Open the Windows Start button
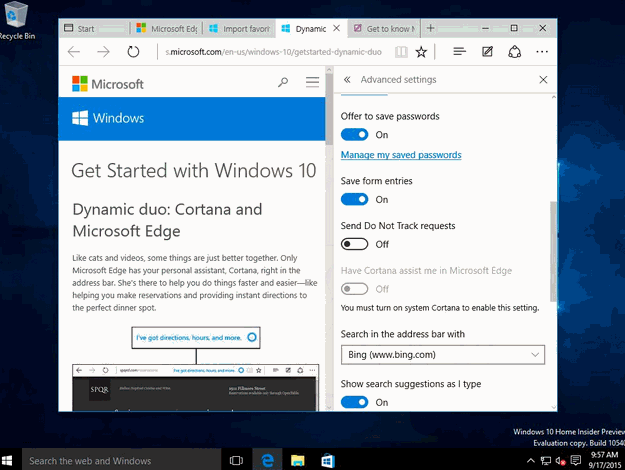Viewport: 625px width, 470px height. (7, 460)
